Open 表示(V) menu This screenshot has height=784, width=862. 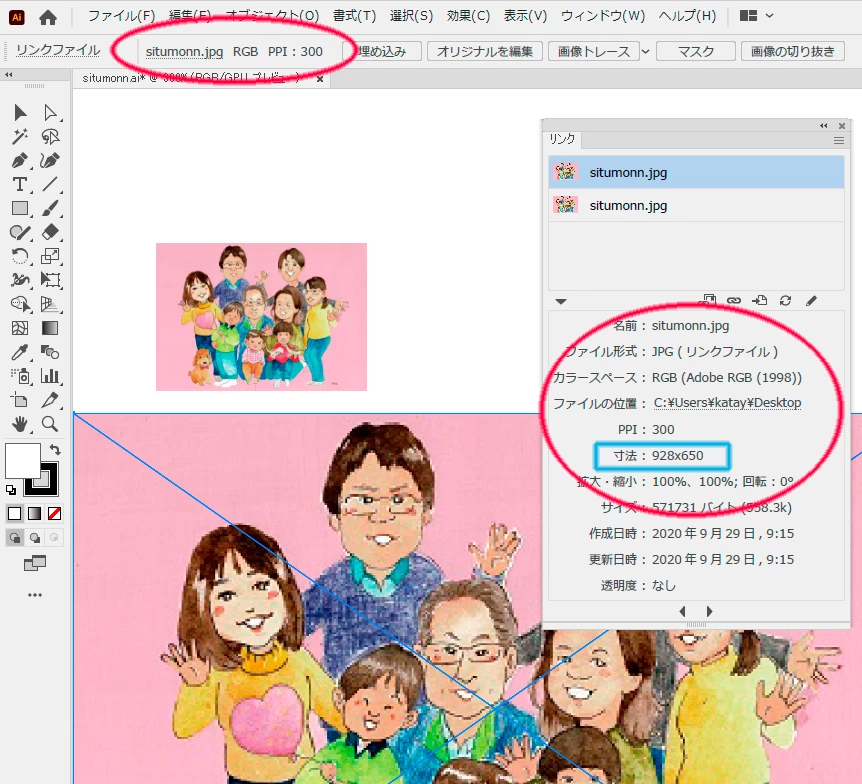point(526,15)
